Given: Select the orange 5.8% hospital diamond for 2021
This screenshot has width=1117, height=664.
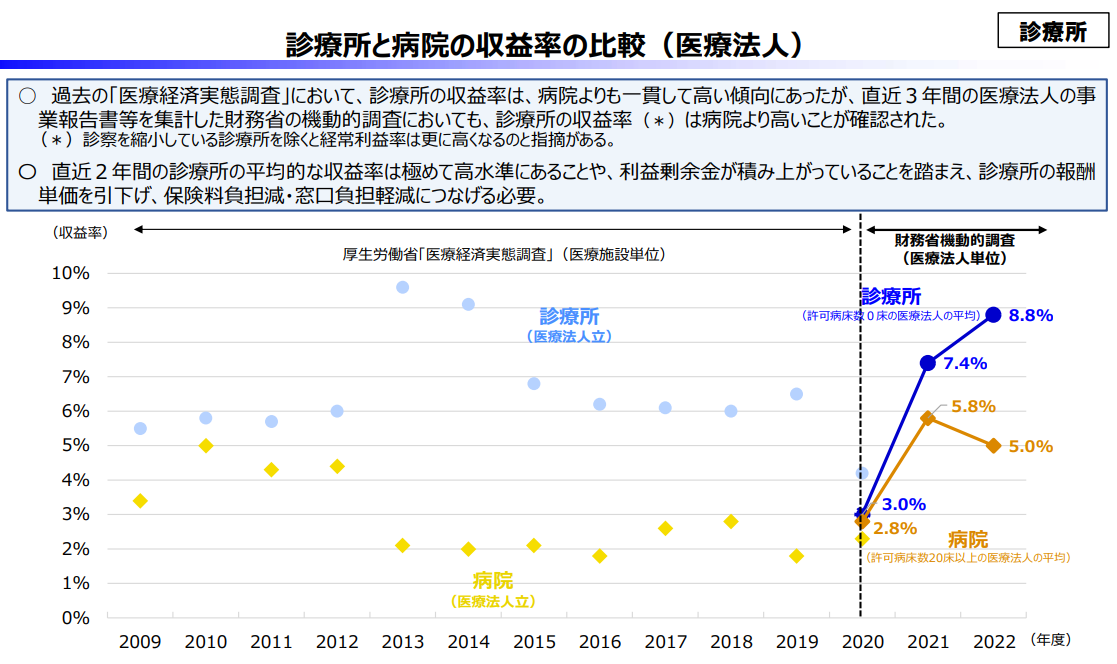Looking at the screenshot, I should (928, 418).
